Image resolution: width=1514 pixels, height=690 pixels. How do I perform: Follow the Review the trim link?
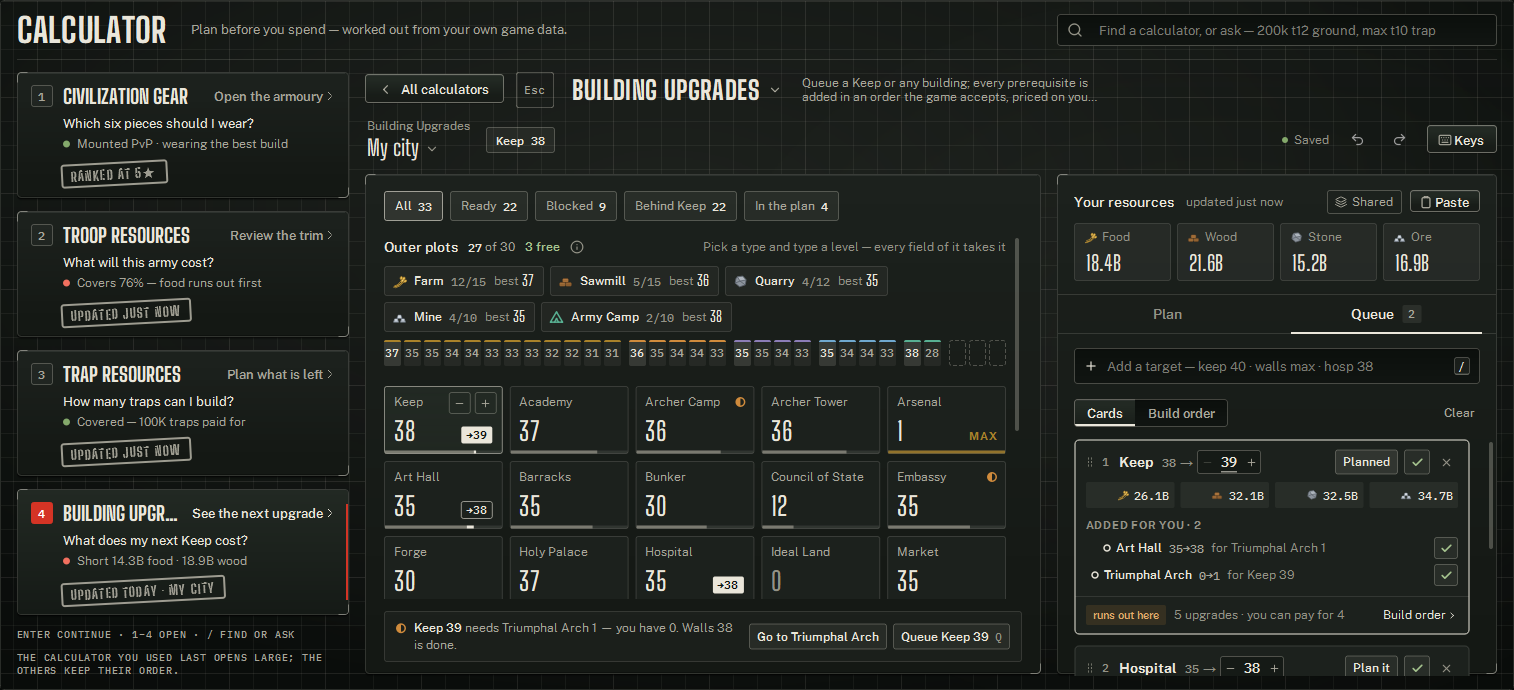(x=281, y=236)
